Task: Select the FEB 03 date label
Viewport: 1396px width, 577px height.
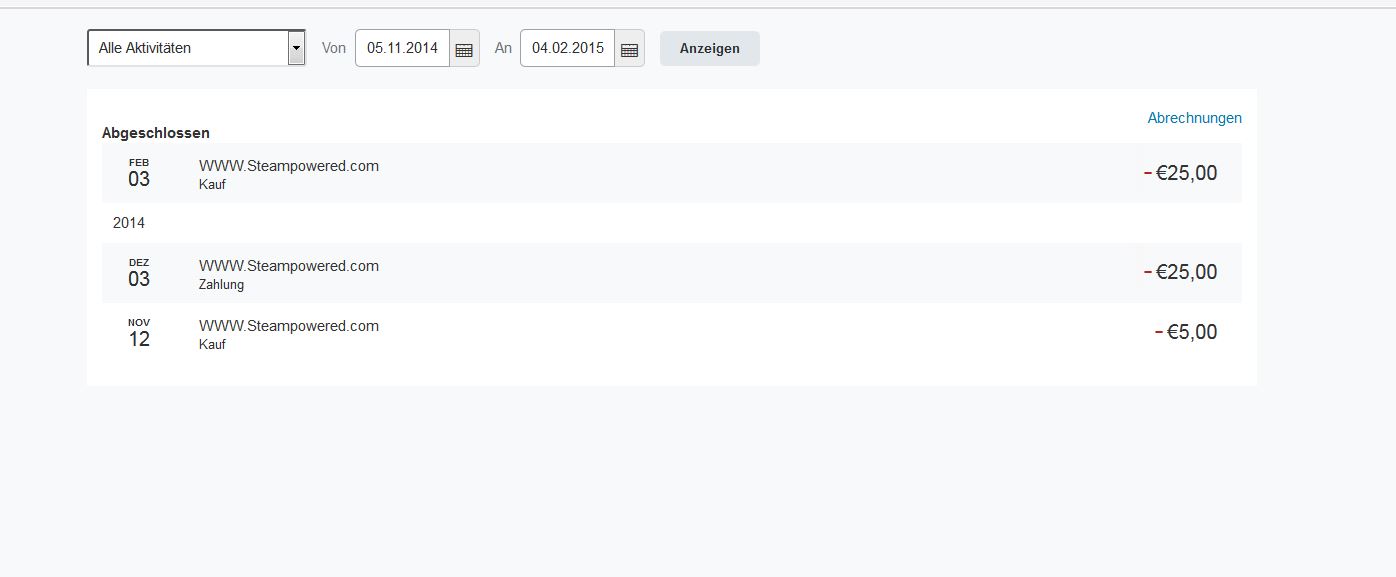Action: tap(139, 174)
